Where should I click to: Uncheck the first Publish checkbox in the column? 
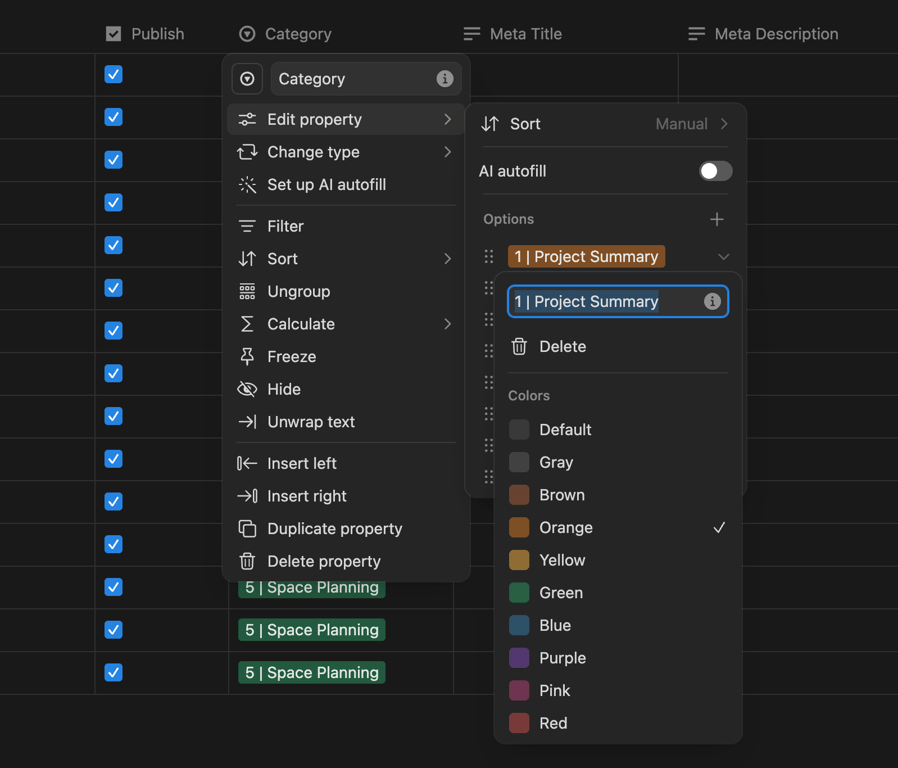[114, 75]
